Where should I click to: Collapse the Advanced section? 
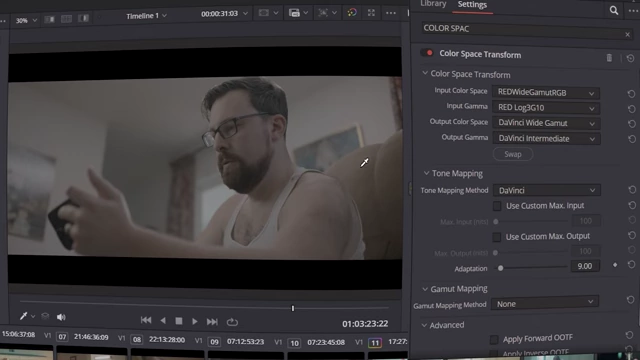pyautogui.click(x=424, y=325)
